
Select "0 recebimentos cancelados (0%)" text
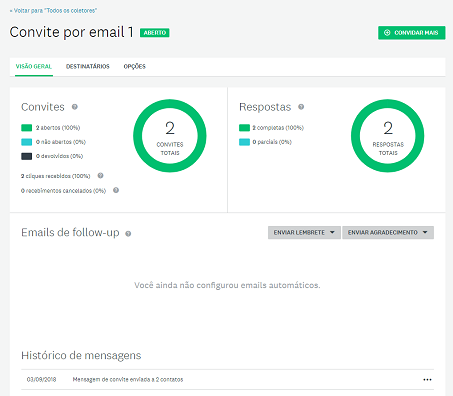coord(63,191)
